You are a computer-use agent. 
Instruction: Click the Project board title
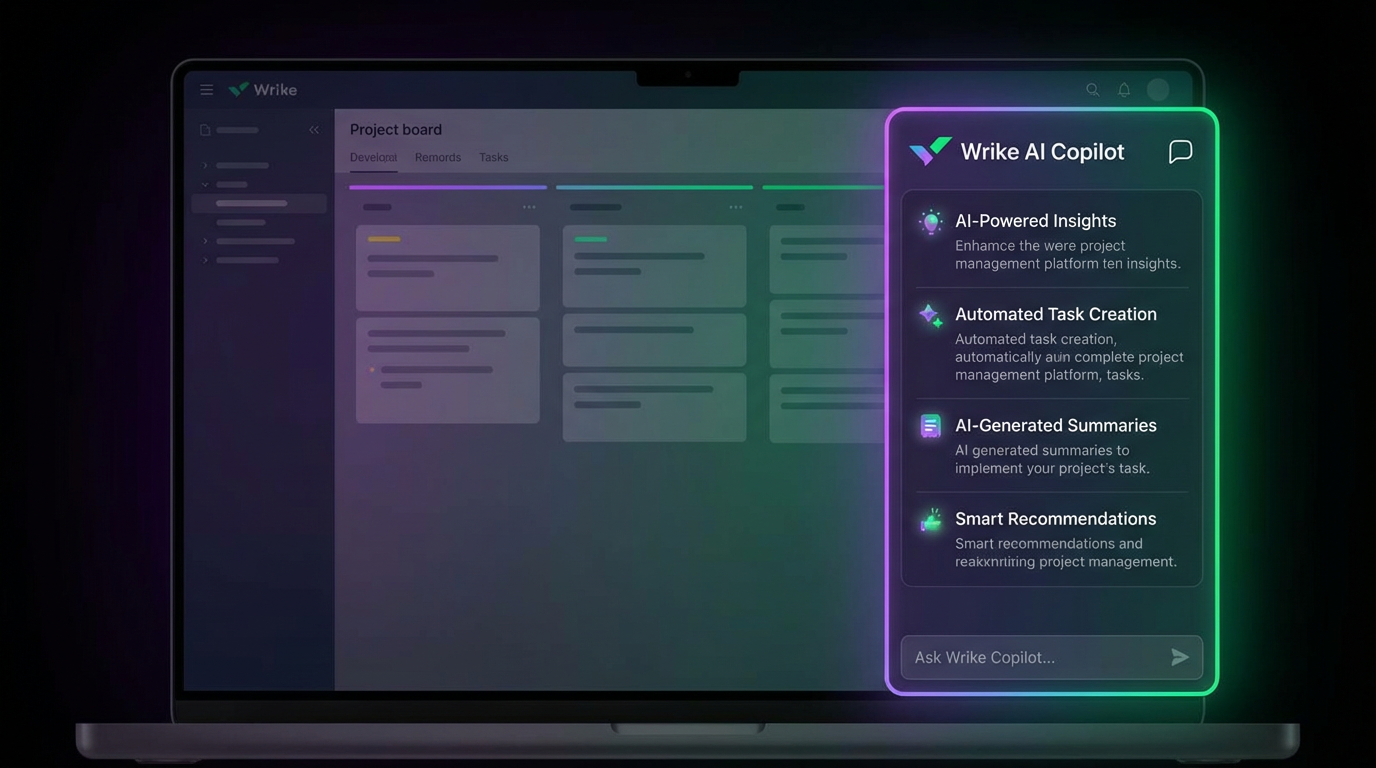396,129
